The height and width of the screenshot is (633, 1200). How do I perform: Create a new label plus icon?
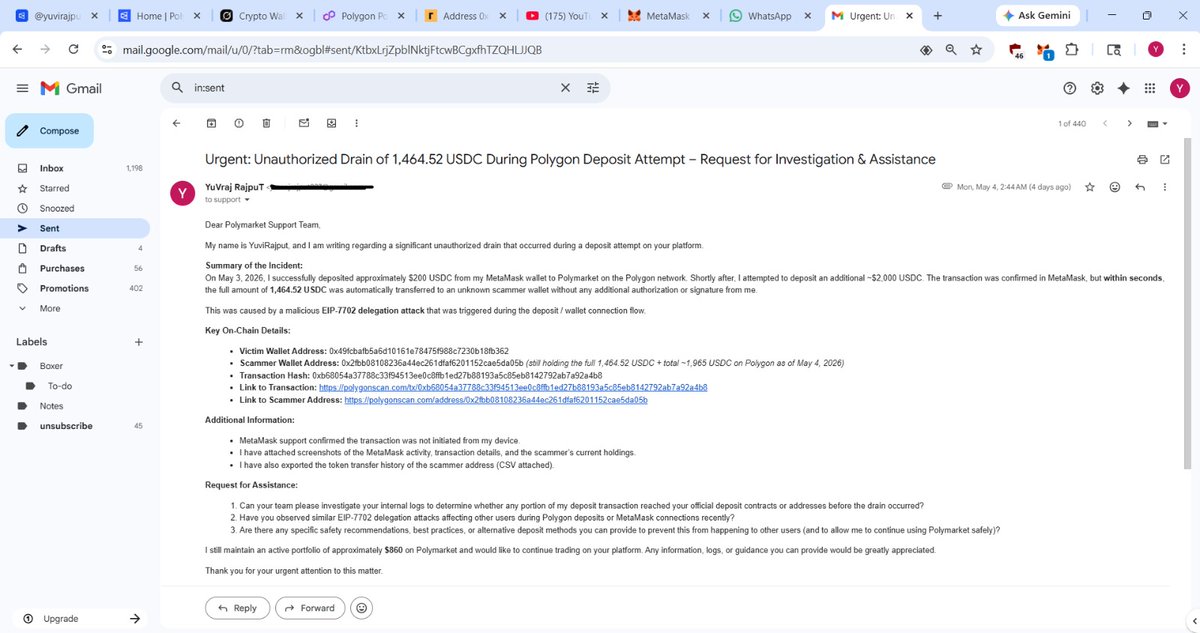(x=138, y=342)
